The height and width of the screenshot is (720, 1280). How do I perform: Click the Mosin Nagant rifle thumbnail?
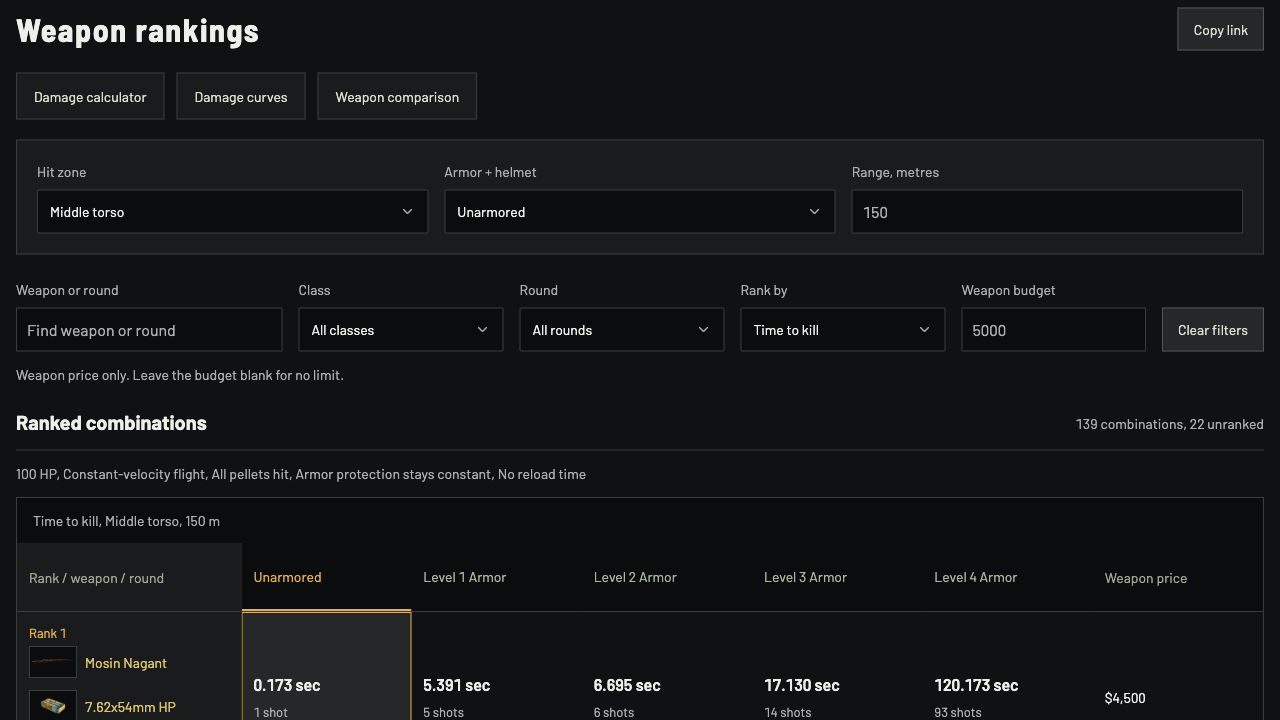pyautogui.click(x=53, y=662)
